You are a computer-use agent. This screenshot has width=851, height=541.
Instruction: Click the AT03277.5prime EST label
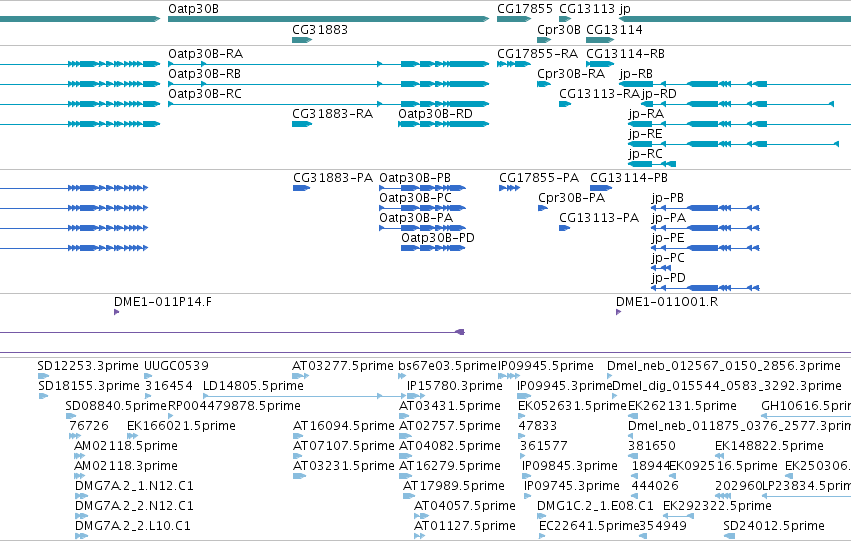(x=342, y=366)
